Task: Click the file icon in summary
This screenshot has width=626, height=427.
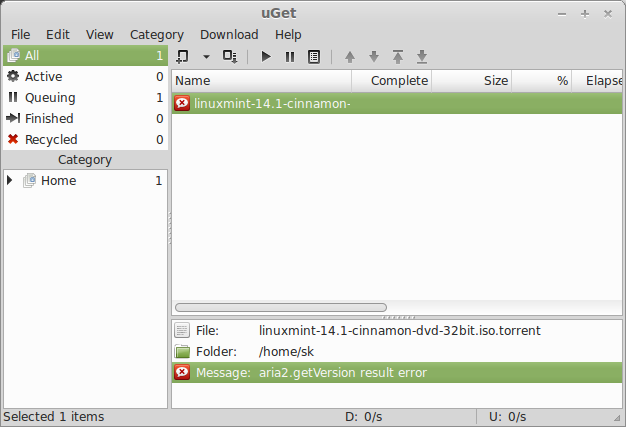Action: [x=182, y=330]
